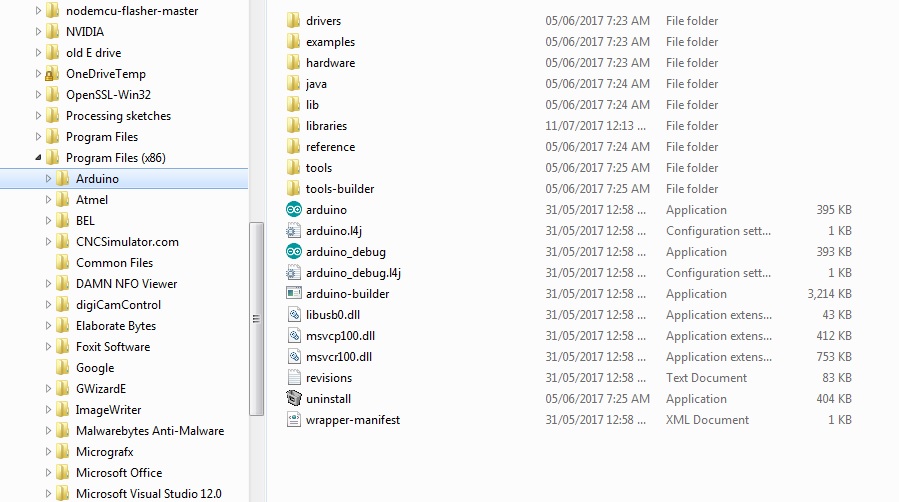The height and width of the screenshot is (502, 899).
Task: Click the msvcp100.dll file icon
Action: click(x=294, y=336)
